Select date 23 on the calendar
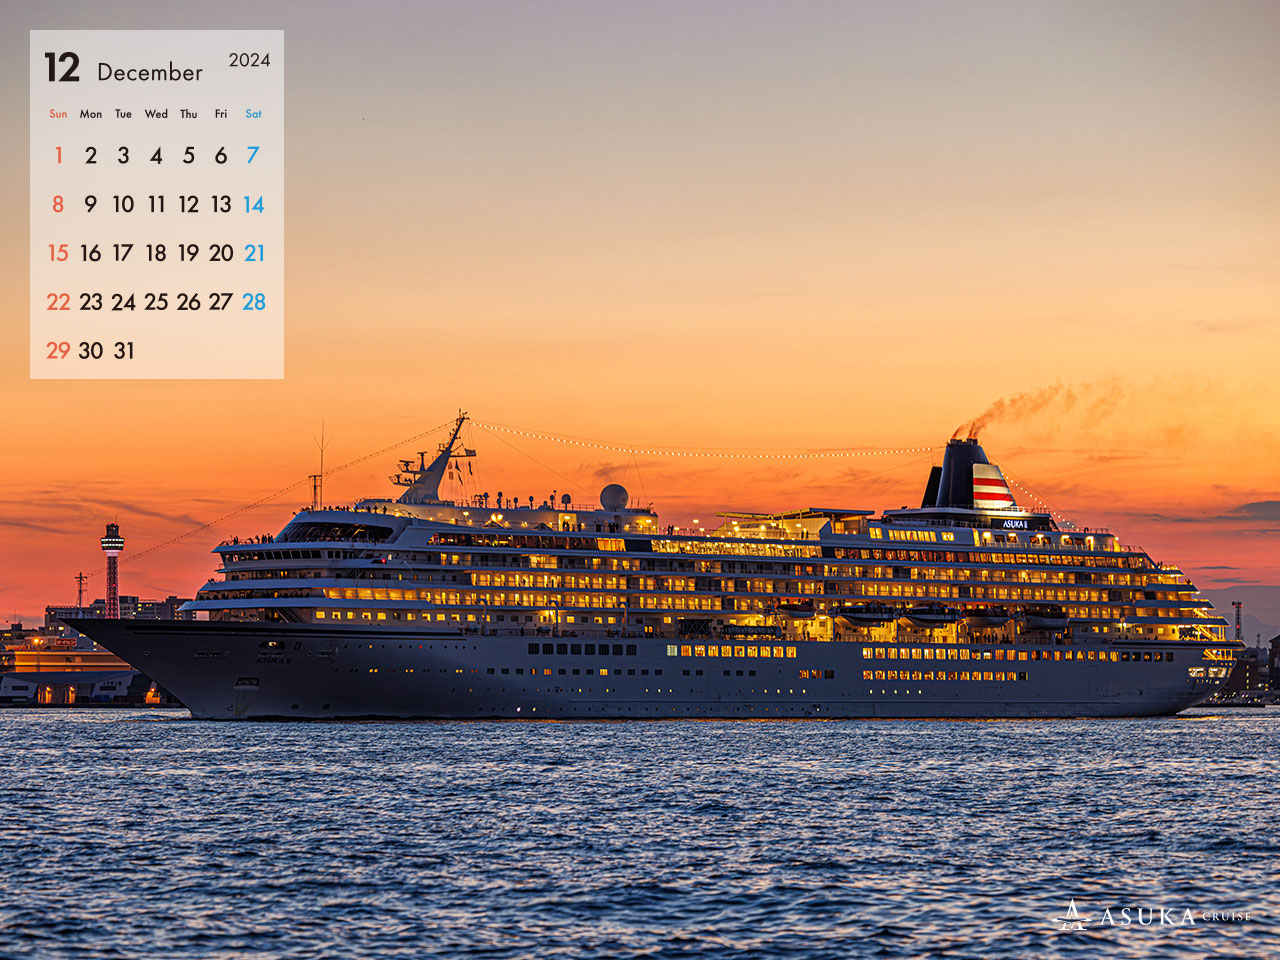 pos(91,302)
